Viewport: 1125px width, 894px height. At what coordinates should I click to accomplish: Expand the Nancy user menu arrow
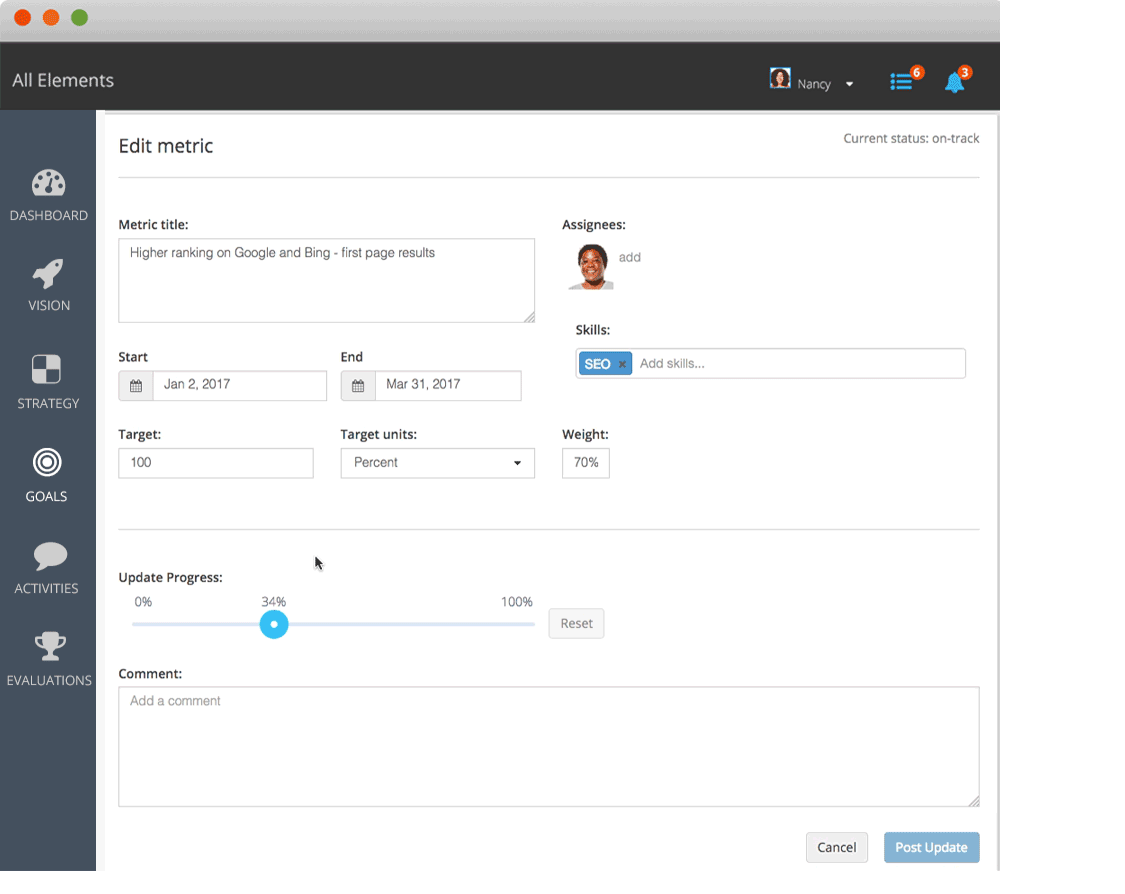coord(849,85)
